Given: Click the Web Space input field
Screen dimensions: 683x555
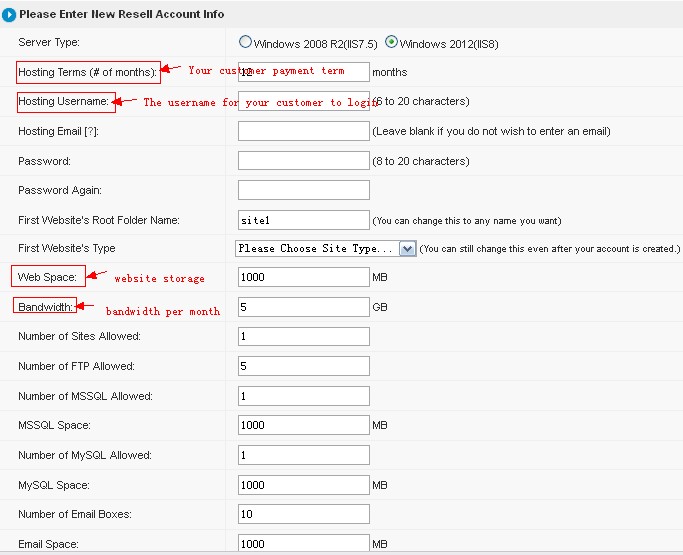Looking at the screenshot, I should 303,278.
